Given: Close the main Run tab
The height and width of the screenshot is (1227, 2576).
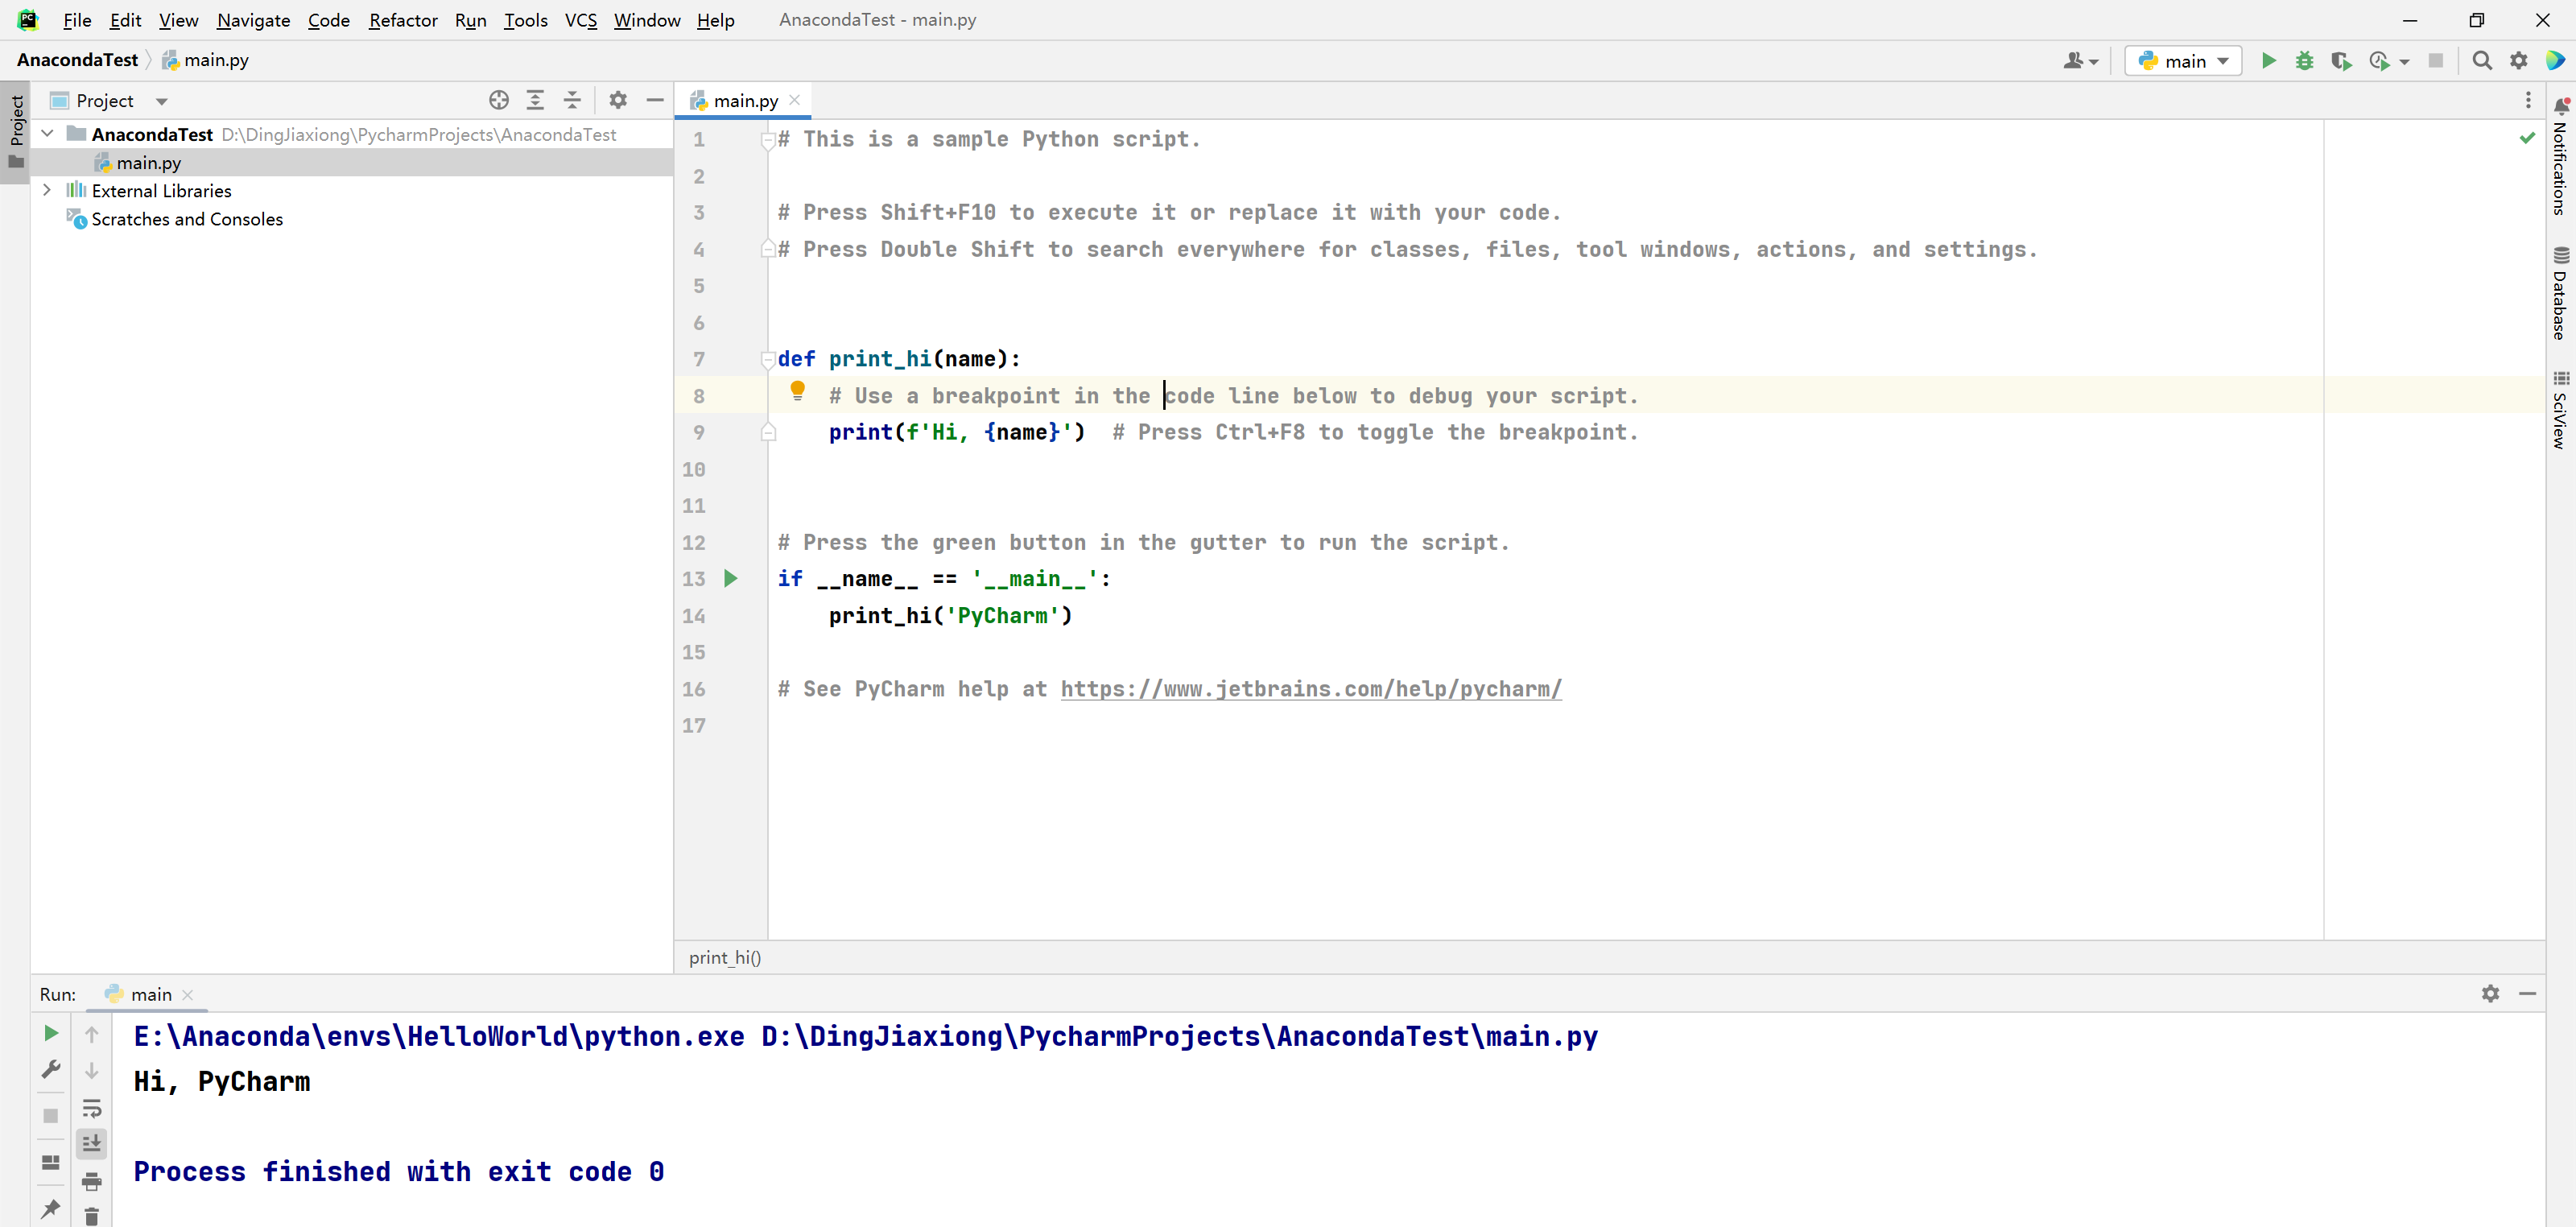Looking at the screenshot, I should click(187, 994).
